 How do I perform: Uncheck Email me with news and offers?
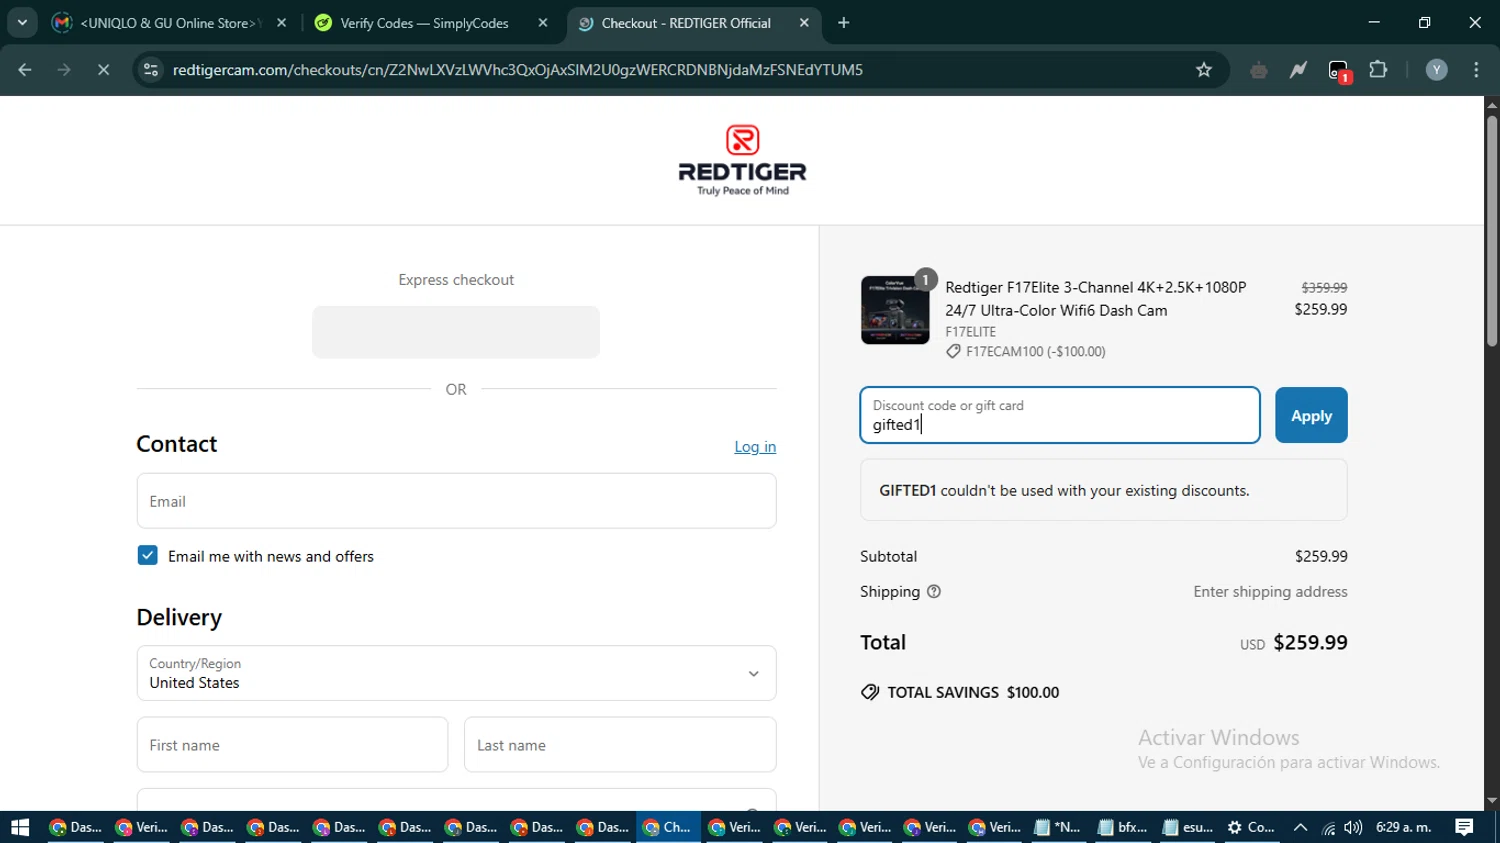[147, 555]
